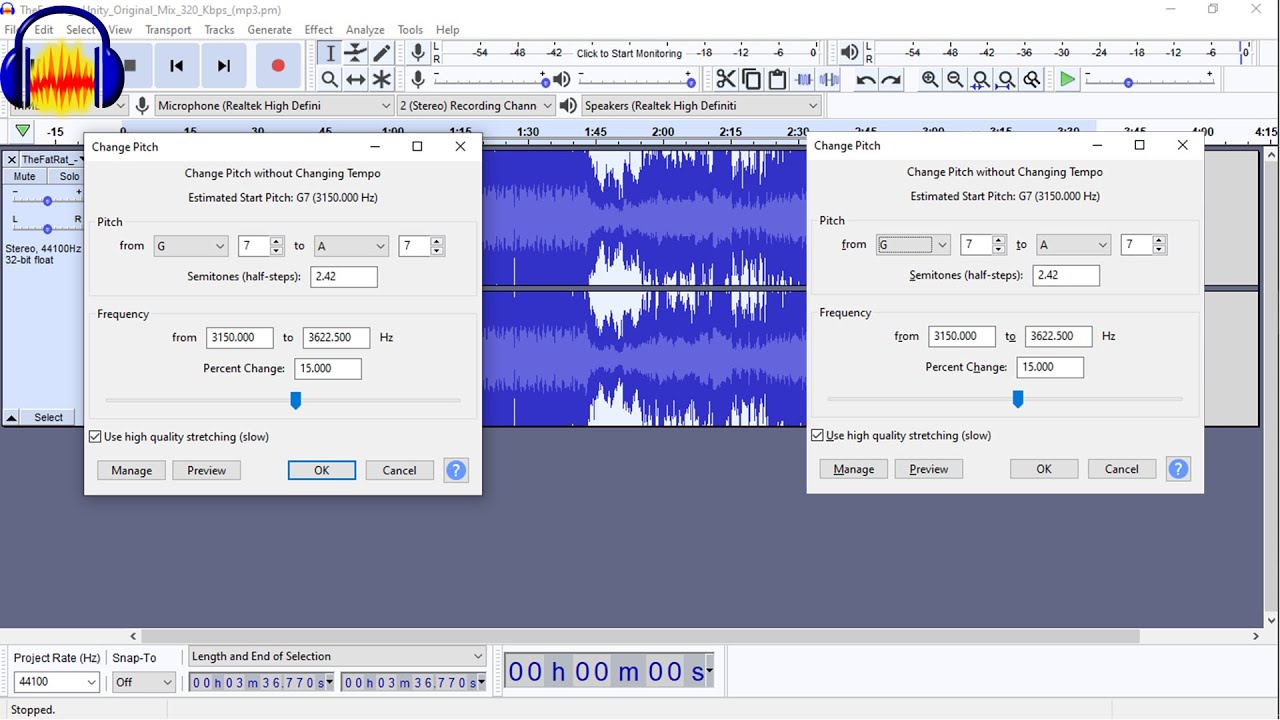Select the Zoom magnifier tool in tools toolbar
This screenshot has width=1280, height=720.
coord(330,79)
